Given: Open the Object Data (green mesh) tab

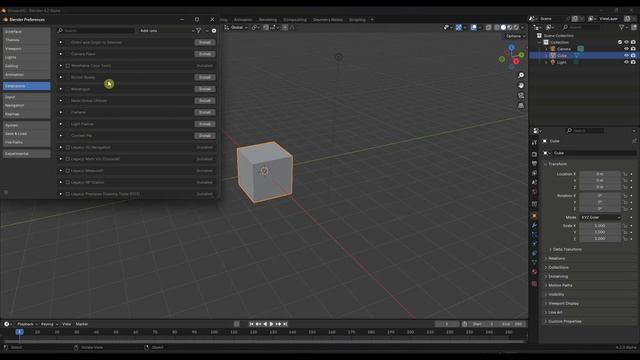Looking at the screenshot, I should [x=534, y=262].
